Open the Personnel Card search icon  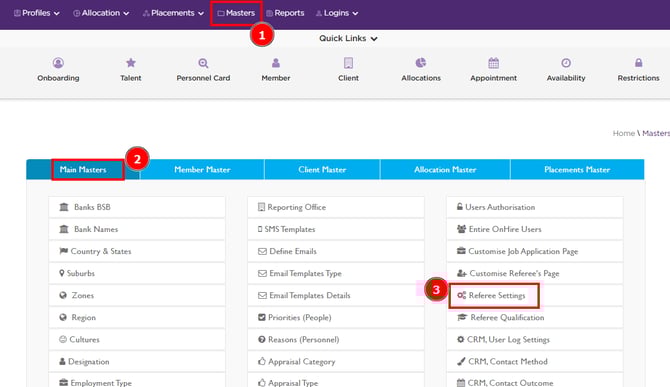[203, 64]
